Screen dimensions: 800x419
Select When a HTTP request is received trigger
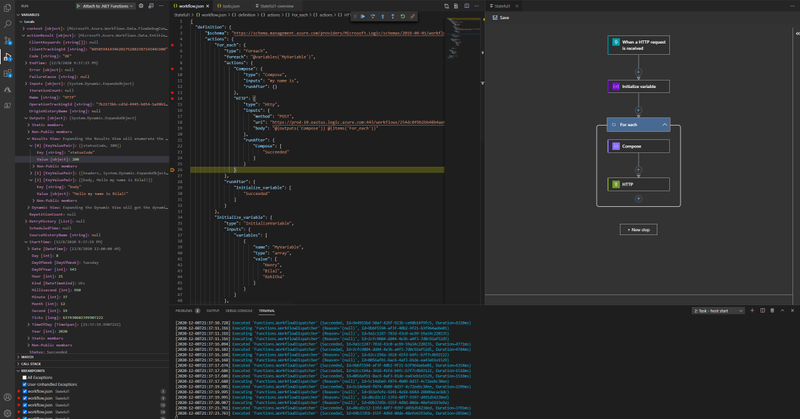(x=638, y=45)
